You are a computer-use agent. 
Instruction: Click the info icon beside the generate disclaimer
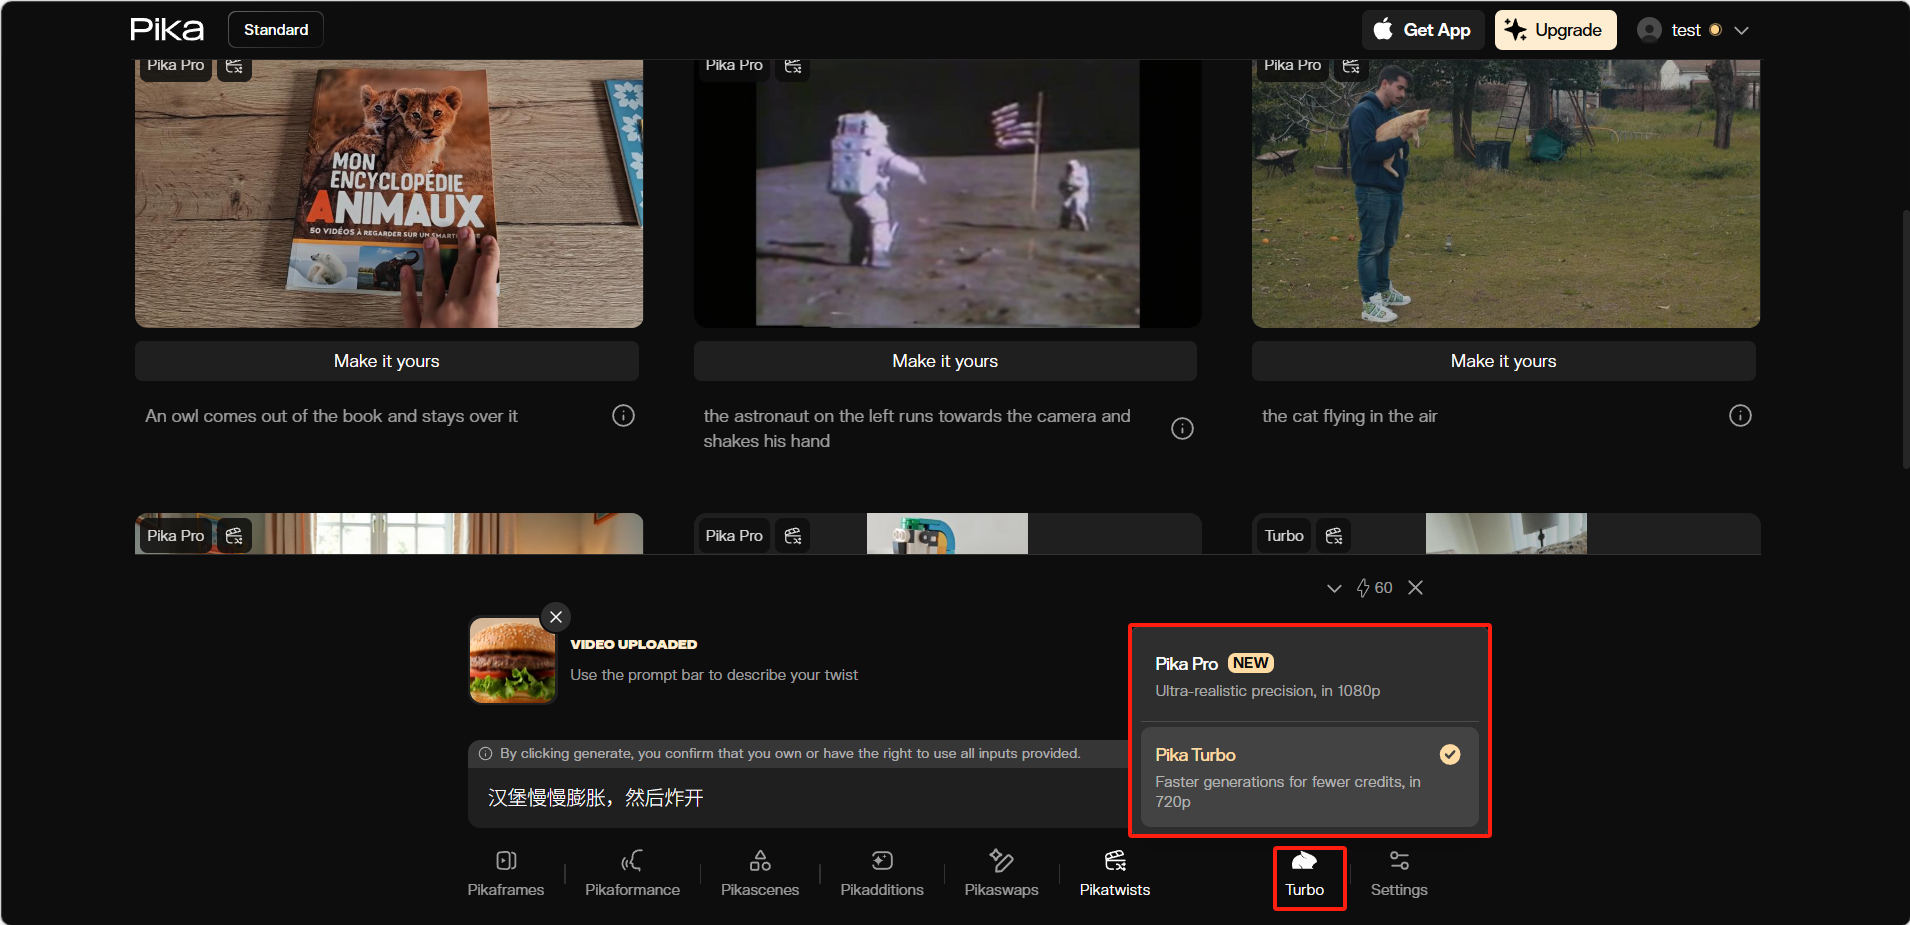pos(486,754)
